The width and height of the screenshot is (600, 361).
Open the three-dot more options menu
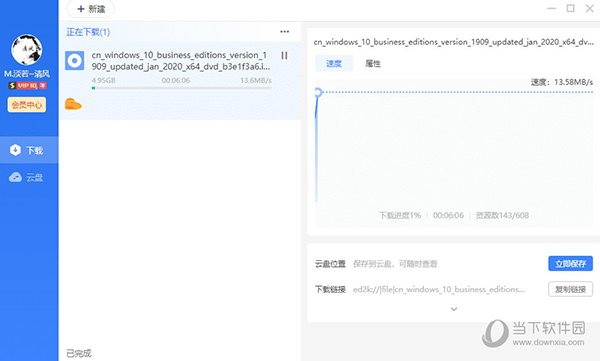[284, 32]
